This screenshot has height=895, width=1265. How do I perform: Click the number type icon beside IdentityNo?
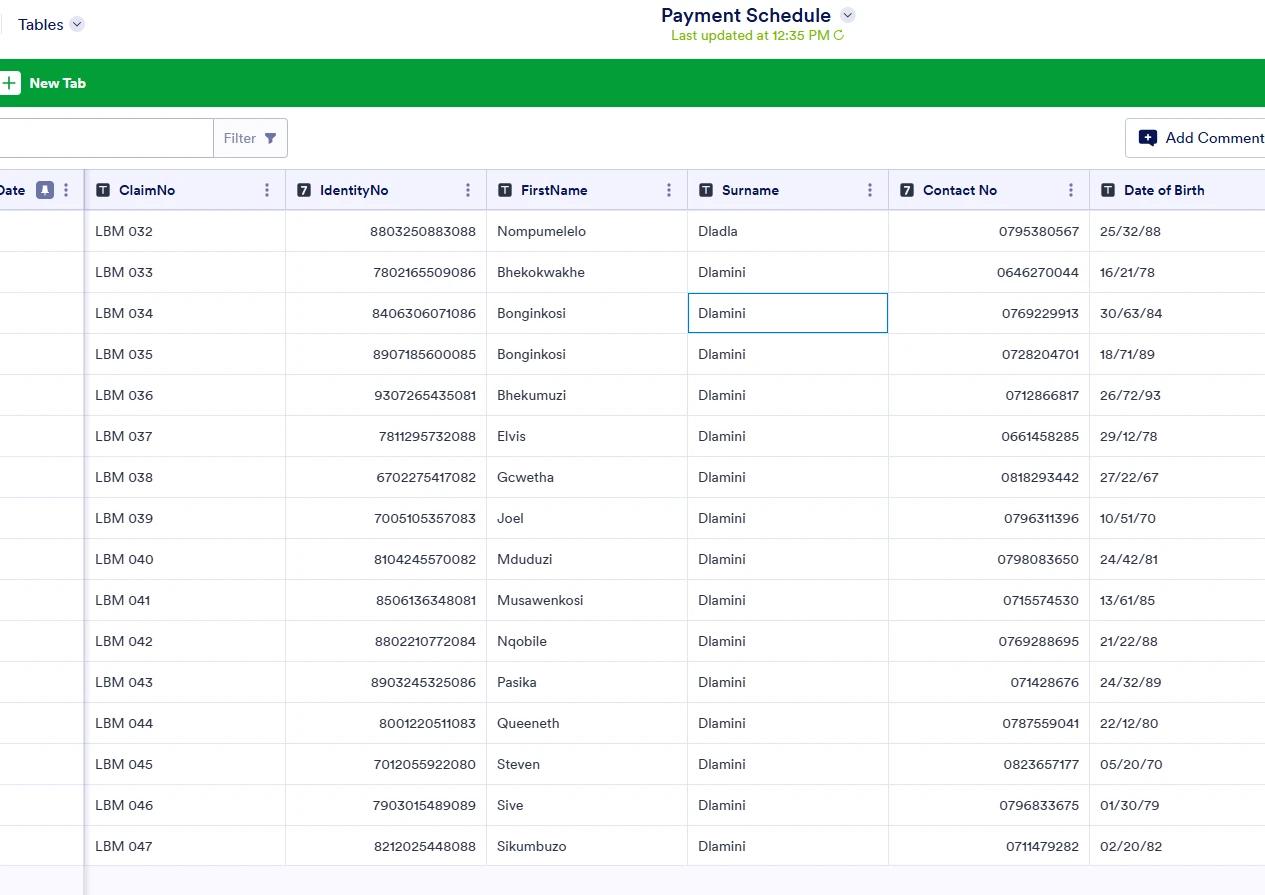(304, 190)
